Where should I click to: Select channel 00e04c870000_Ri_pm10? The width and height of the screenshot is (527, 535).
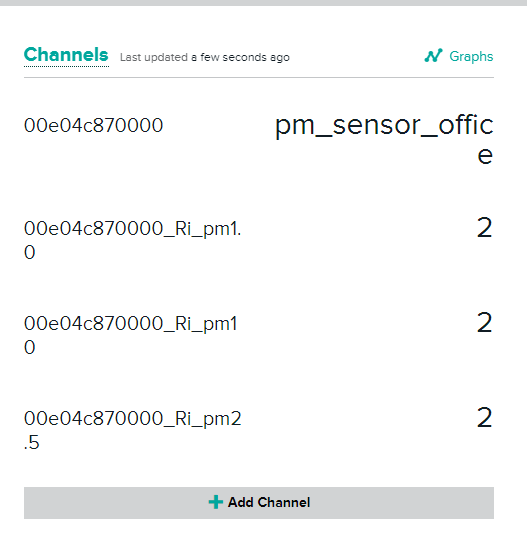tap(131, 335)
